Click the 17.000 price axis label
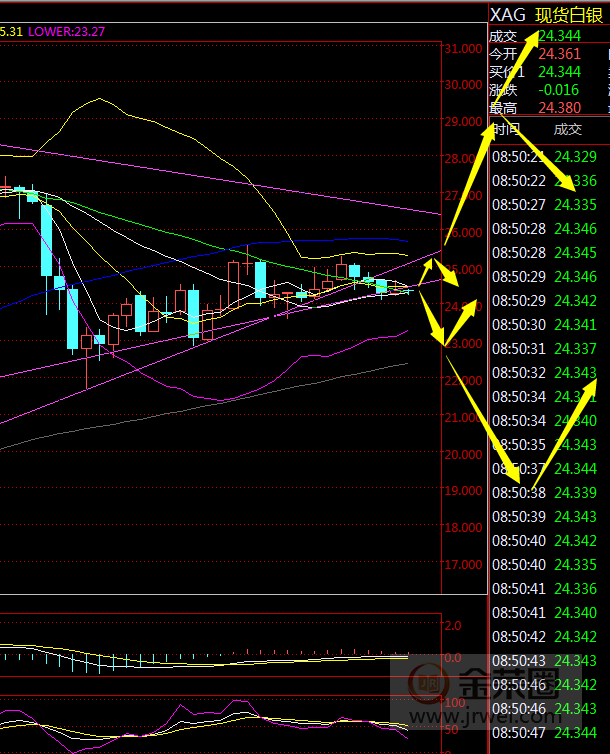 point(463,565)
